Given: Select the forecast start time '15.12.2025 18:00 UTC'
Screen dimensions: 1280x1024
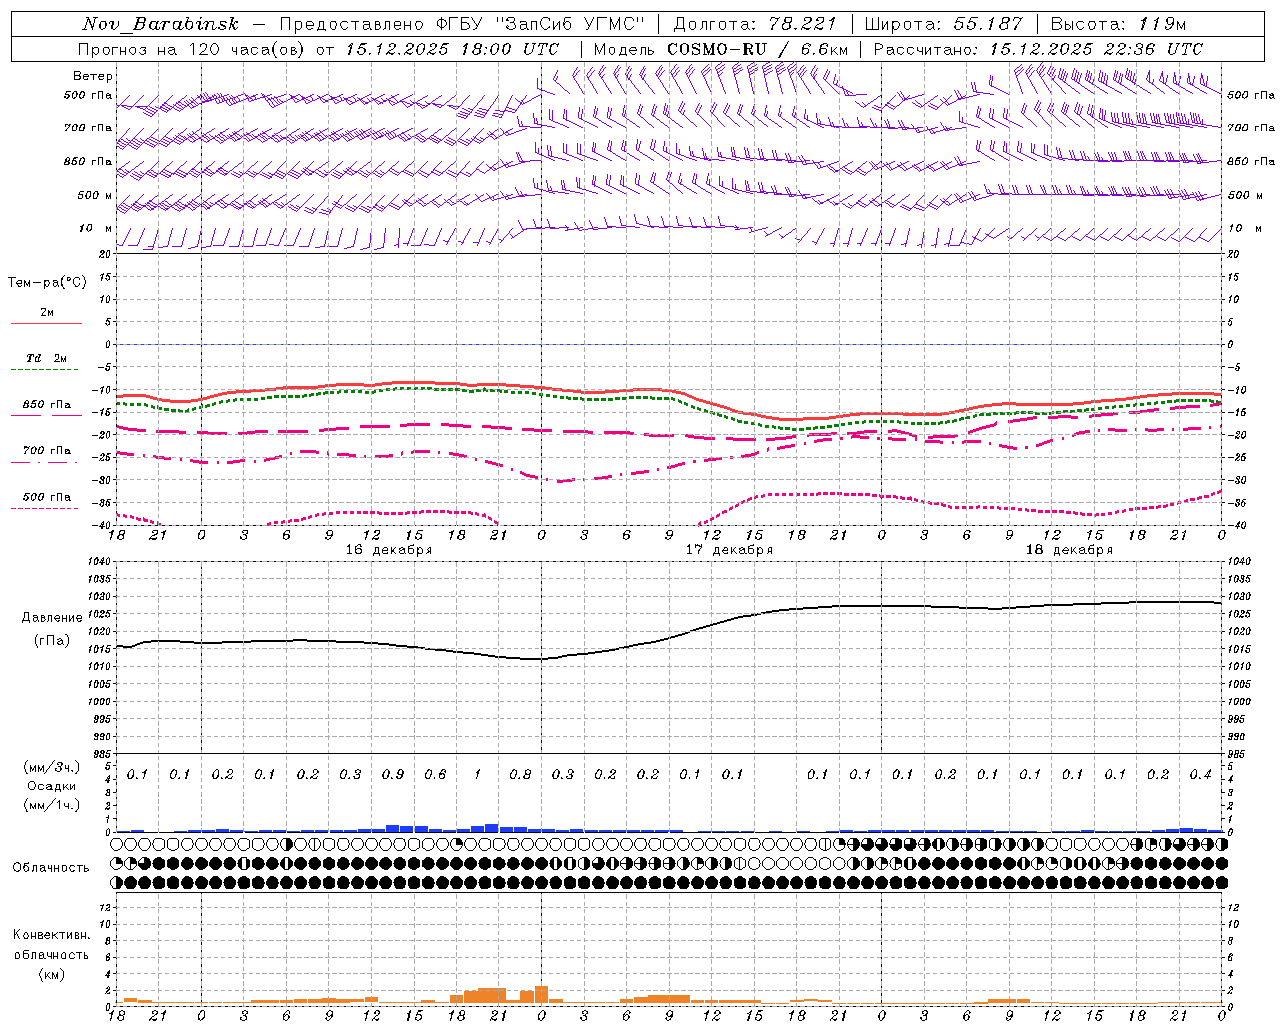Looking at the screenshot, I should point(452,49).
